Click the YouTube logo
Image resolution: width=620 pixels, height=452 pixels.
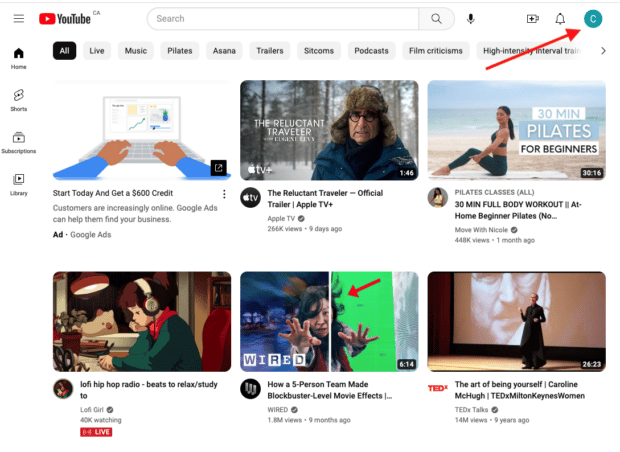(68, 18)
